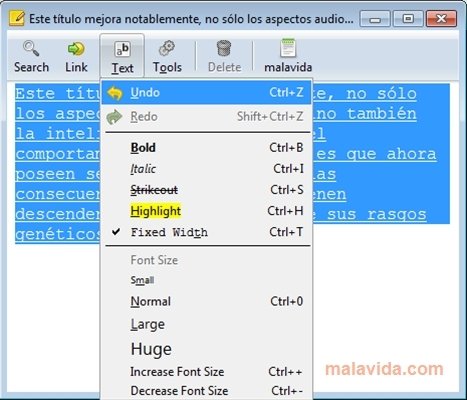The width and height of the screenshot is (467, 400).
Task: Click the note text 'sus rasgos'
Action: coord(377,214)
